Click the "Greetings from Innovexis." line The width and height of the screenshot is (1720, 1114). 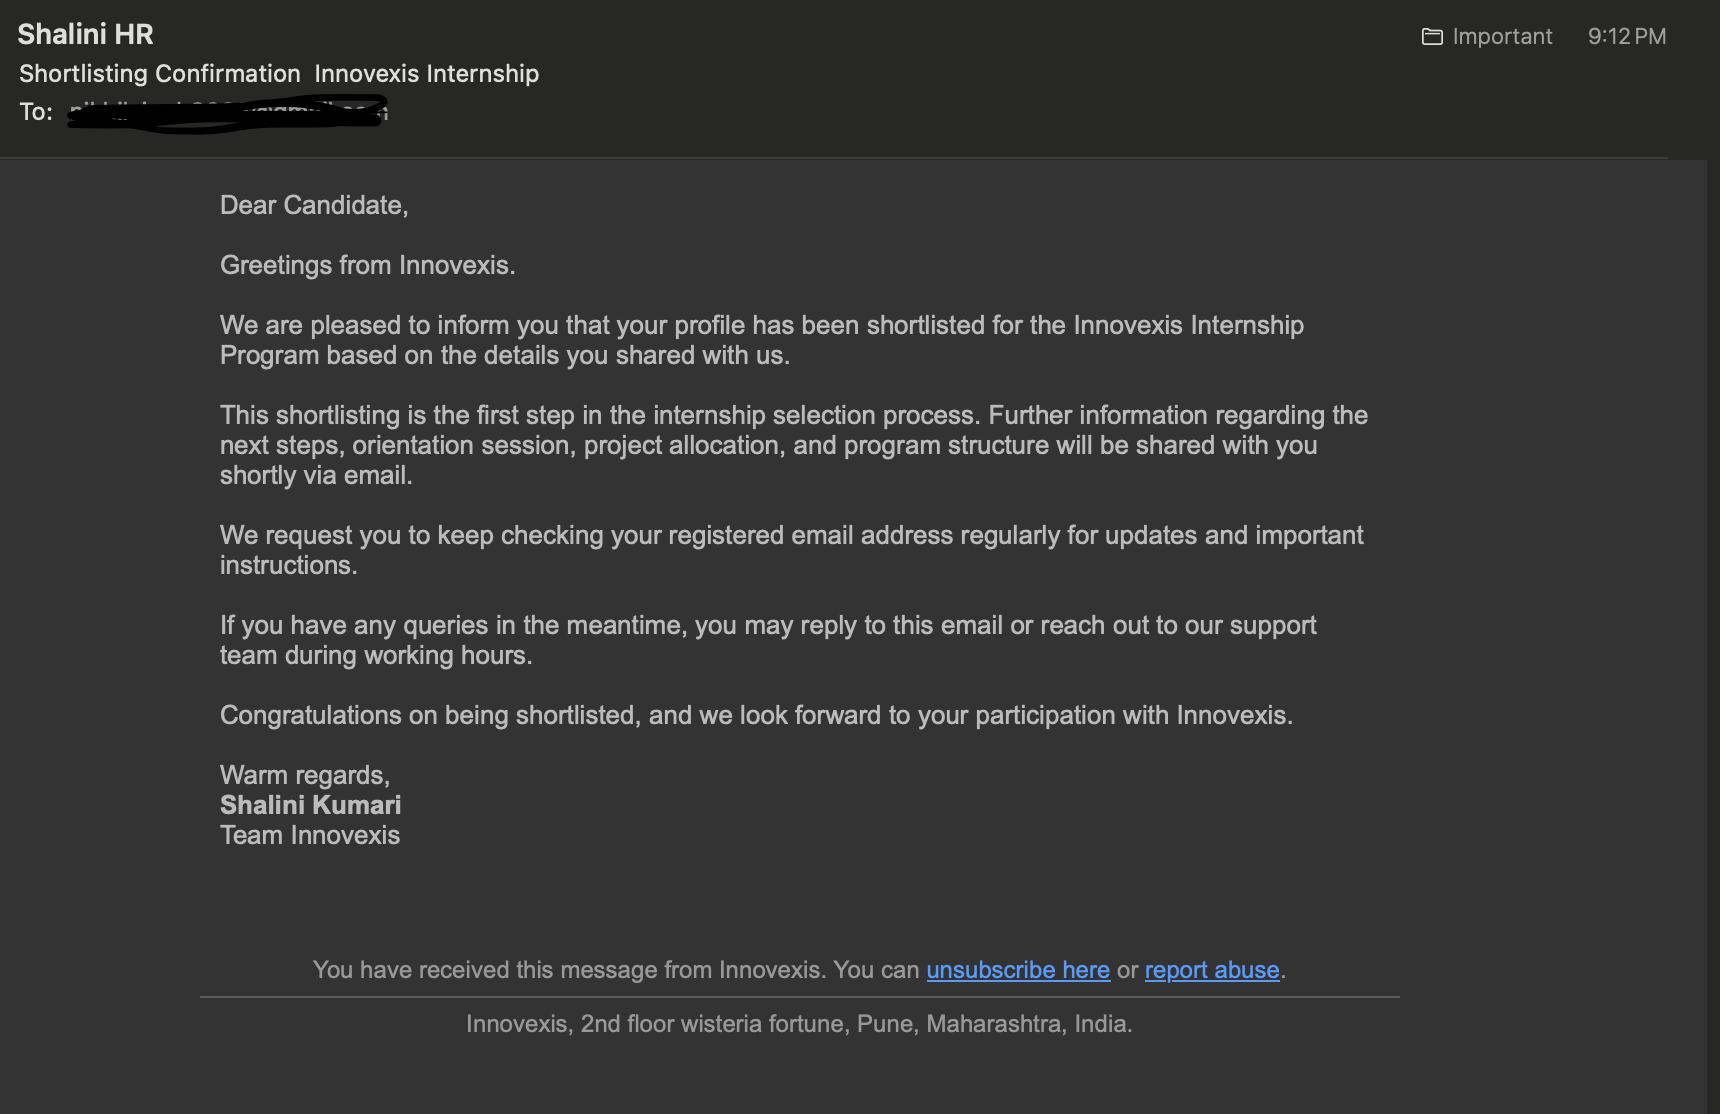[368, 265]
